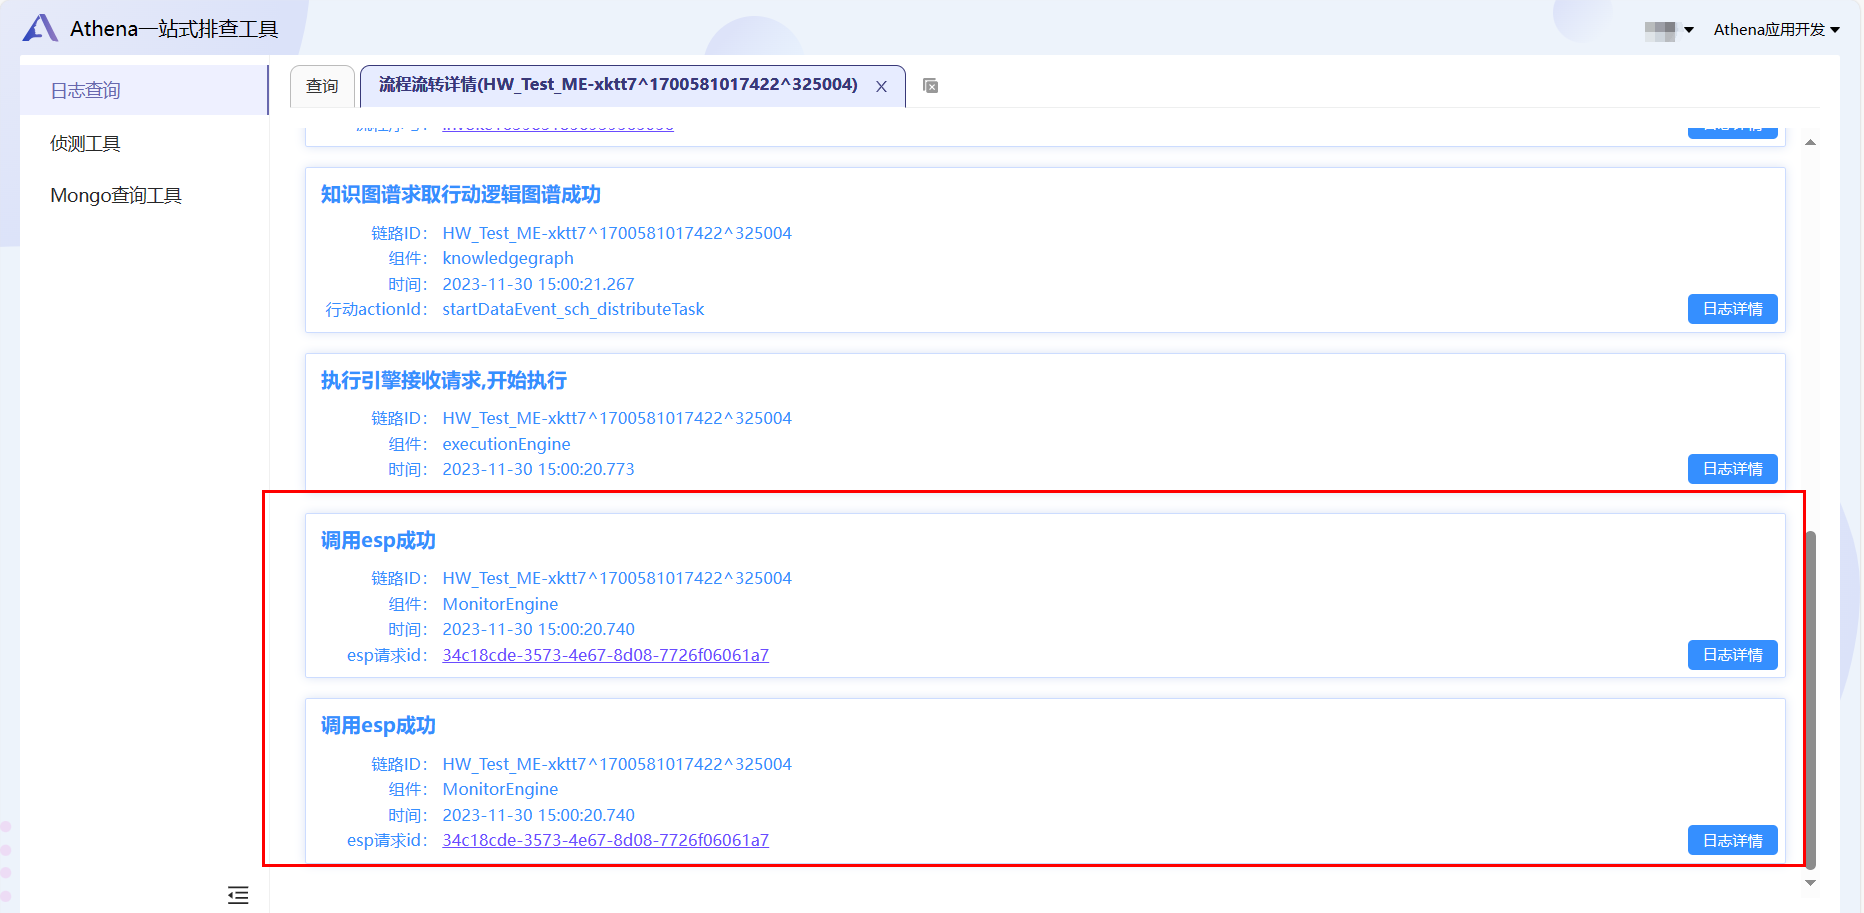Switch to the 查询 tab
1864x913 pixels.
(x=322, y=86)
